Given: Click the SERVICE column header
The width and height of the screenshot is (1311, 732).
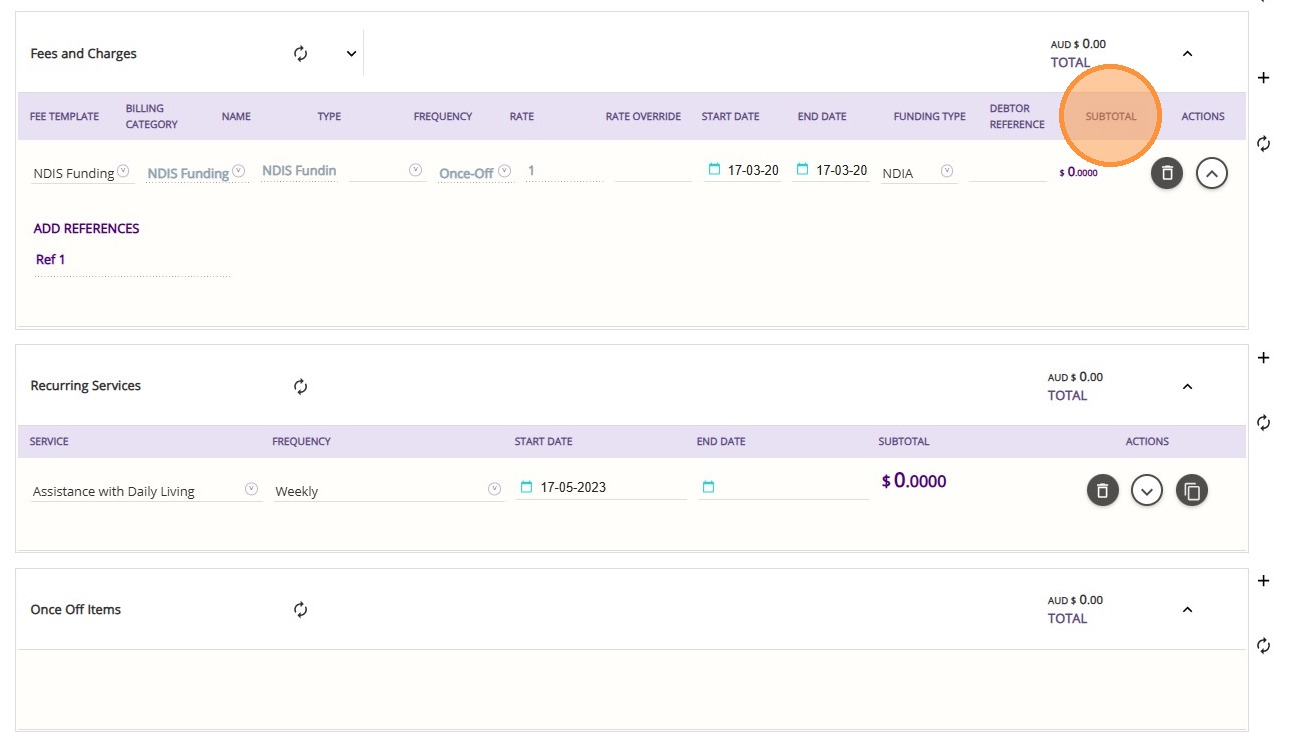Looking at the screenshot, I should point(49,441).
